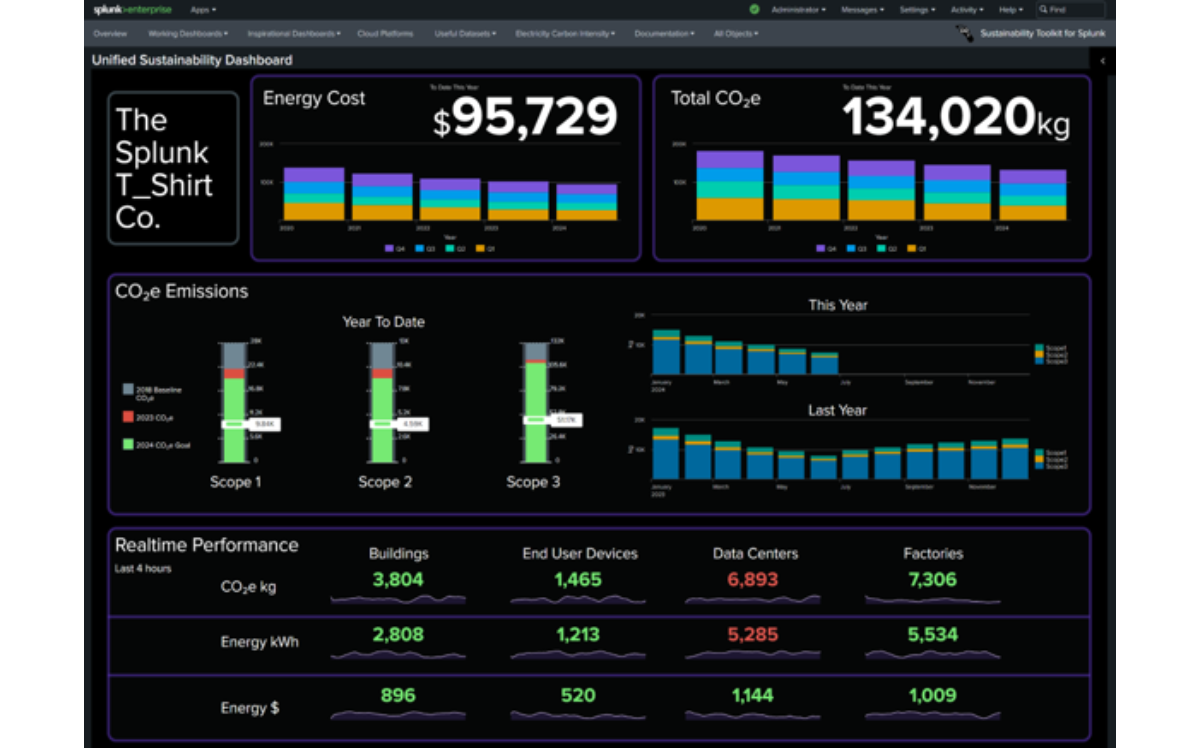Click the Splunk T_Shirt Co. panel
This screenshot has height=748, width=1200.
[x=173, y=168]
